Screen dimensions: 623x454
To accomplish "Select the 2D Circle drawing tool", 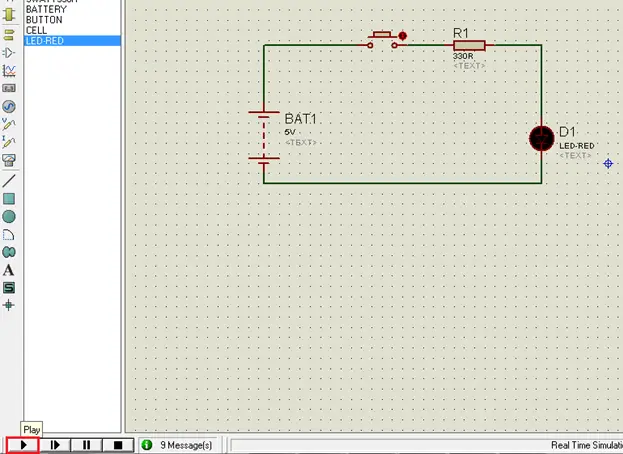I will coord(9,217).
